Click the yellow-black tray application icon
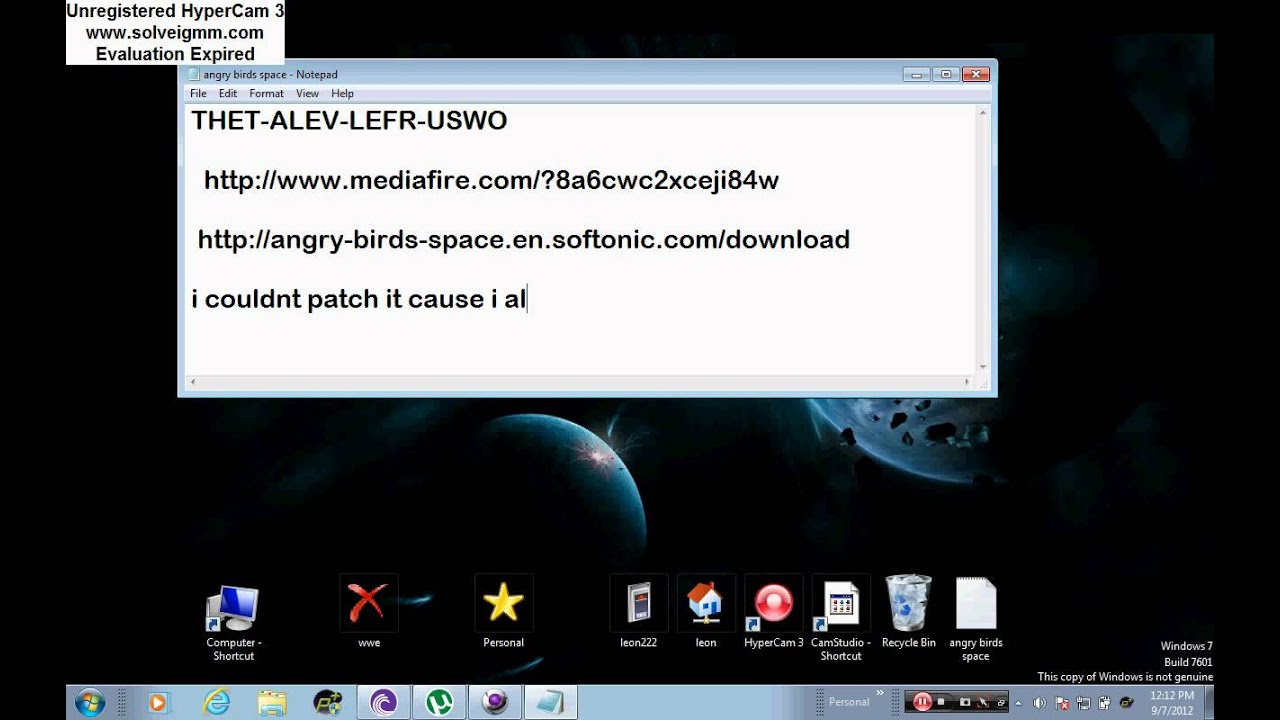 (x=1126, y=703)
